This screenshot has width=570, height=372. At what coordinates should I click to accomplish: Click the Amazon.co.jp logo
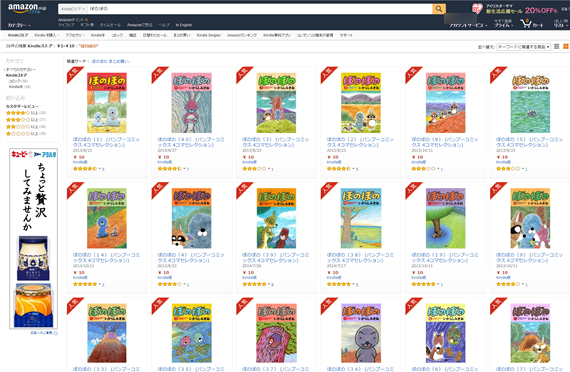click(27, 8)
